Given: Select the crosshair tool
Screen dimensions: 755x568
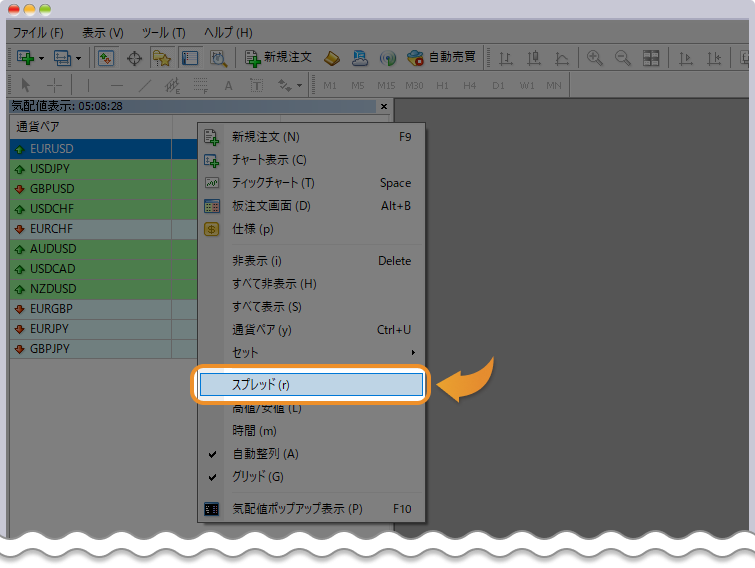Looking at the screenshot, I should pos(54,86).
